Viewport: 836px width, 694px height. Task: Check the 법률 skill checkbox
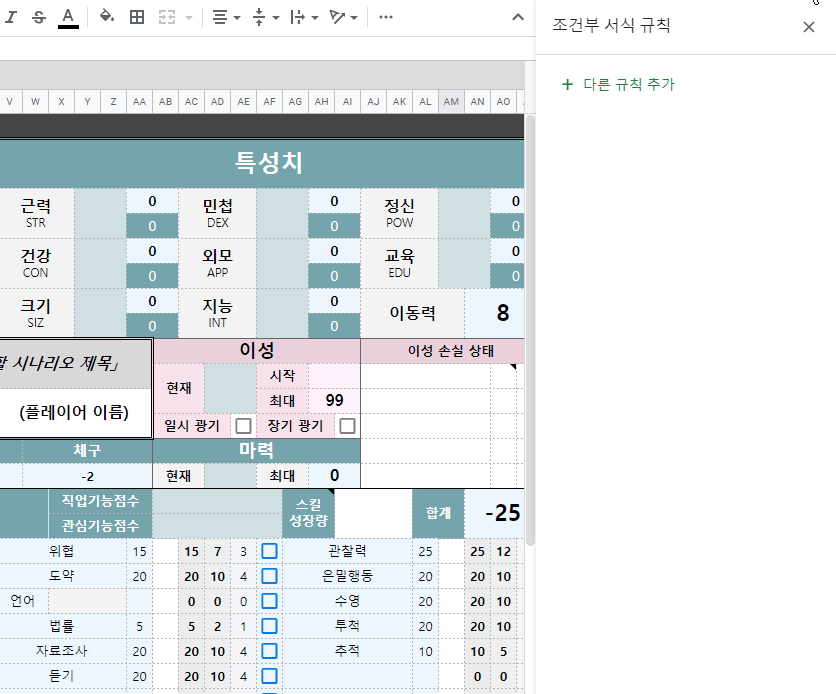pyautogui.click(x=269, y=626)
